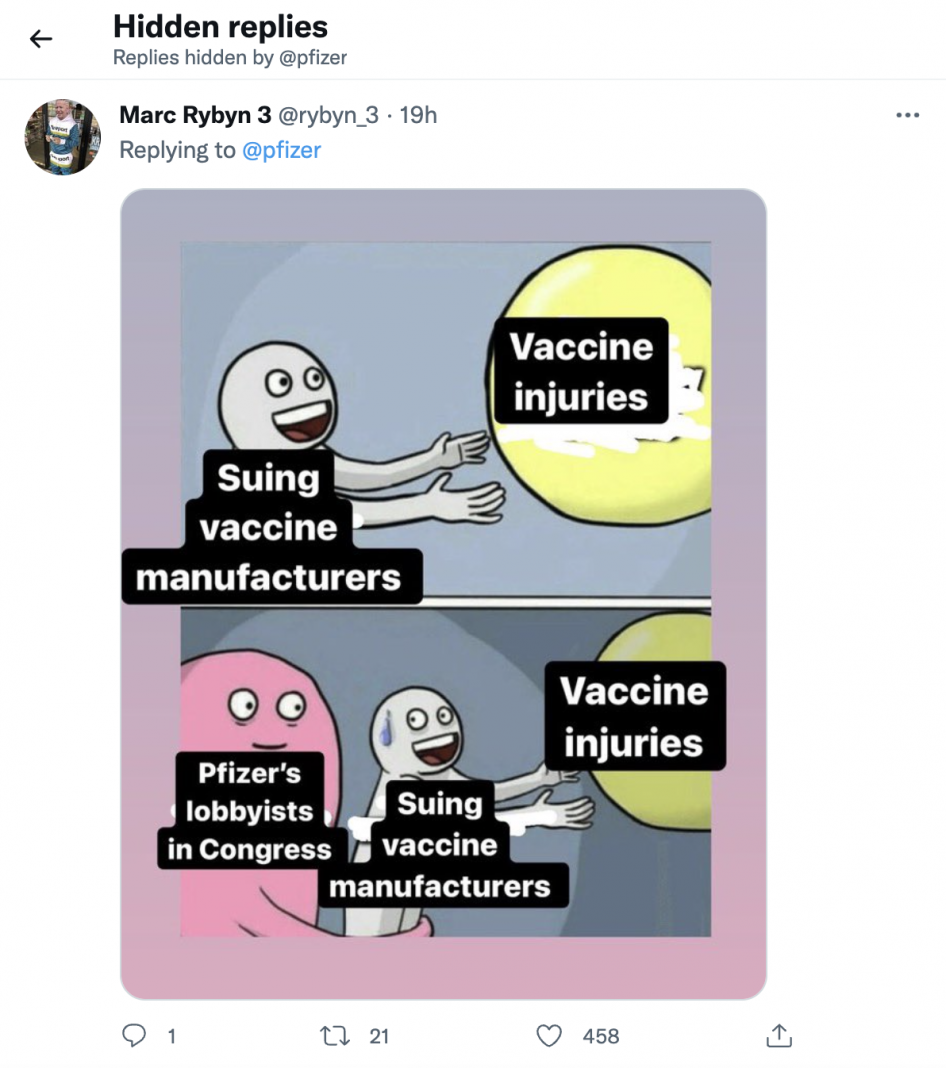946x1068 pixels.
Task: Open Marc Rybyn 3's profile avatar
Action: coord(62,137)
